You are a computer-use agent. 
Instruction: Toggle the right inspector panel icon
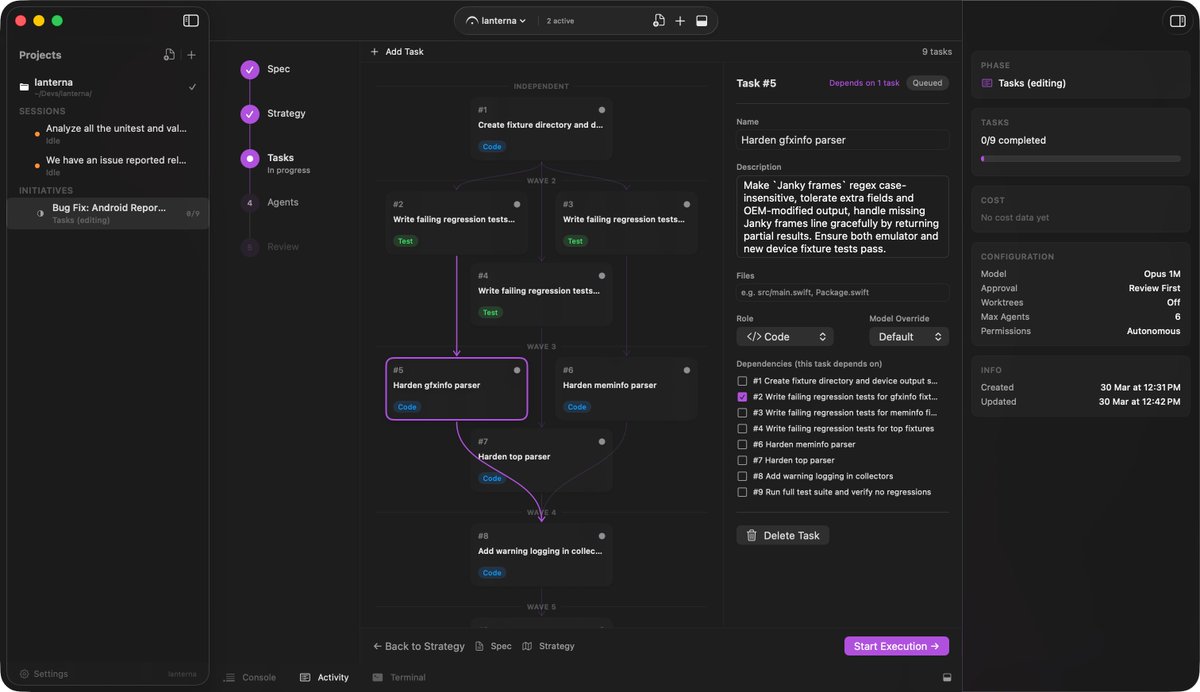pos(1177,20)
